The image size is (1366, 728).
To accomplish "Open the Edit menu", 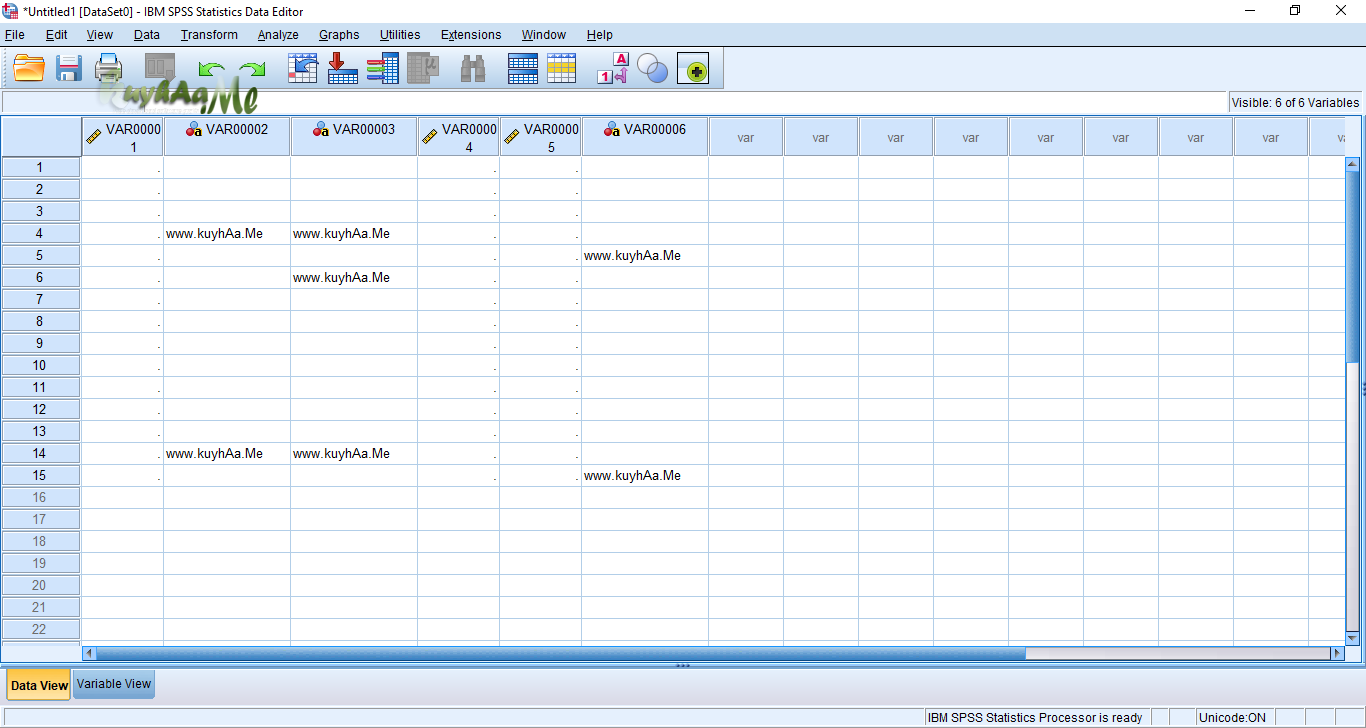I will pos(57,34).
